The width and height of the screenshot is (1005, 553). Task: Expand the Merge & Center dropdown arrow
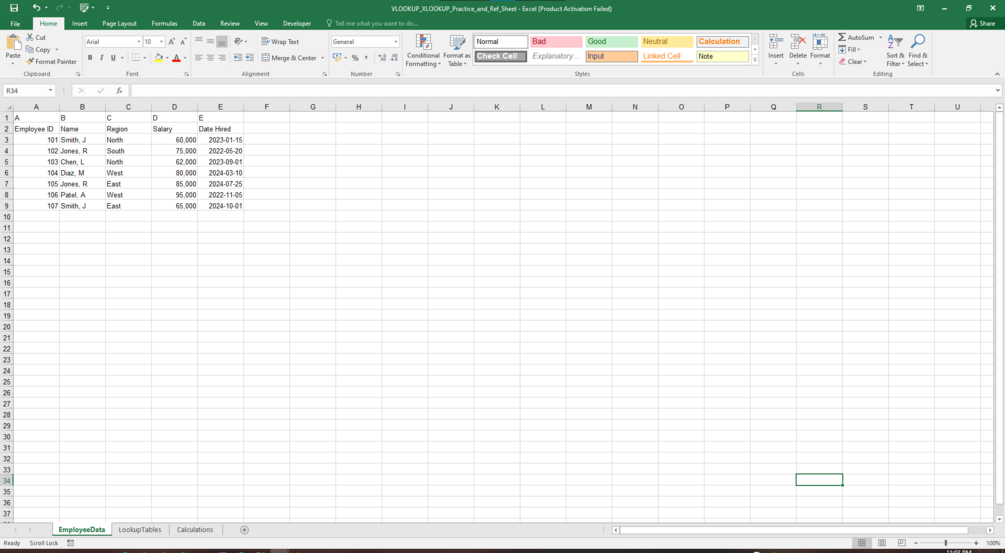[x=322, y=58]
